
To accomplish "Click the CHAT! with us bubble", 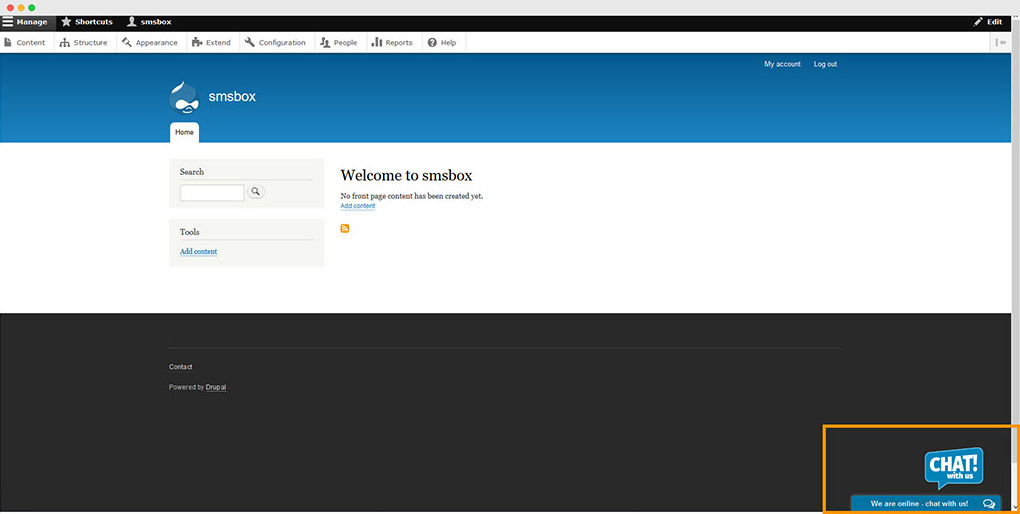I will click(x=954, y=468).
